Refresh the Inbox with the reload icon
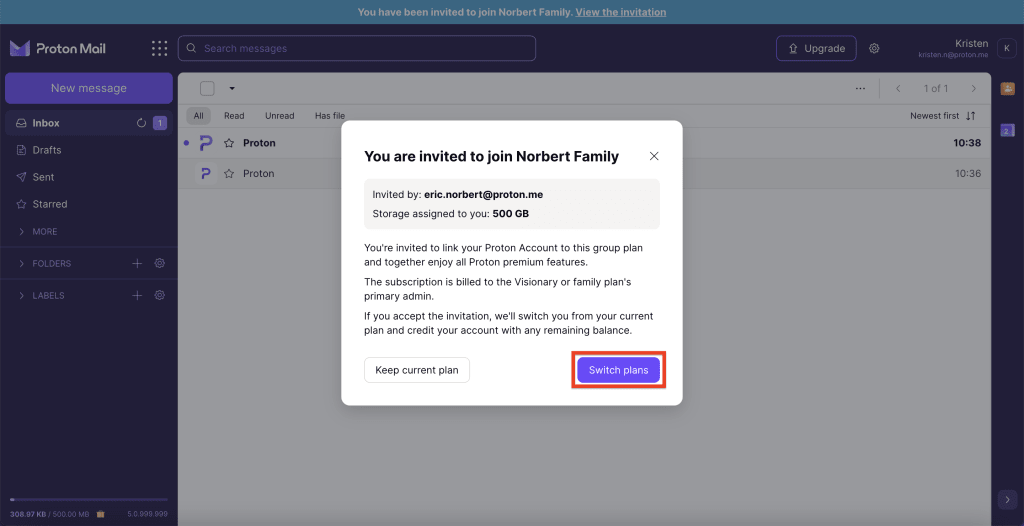Image resolution: width=1024 pixels, height=526 pixels. click(141, 123)
